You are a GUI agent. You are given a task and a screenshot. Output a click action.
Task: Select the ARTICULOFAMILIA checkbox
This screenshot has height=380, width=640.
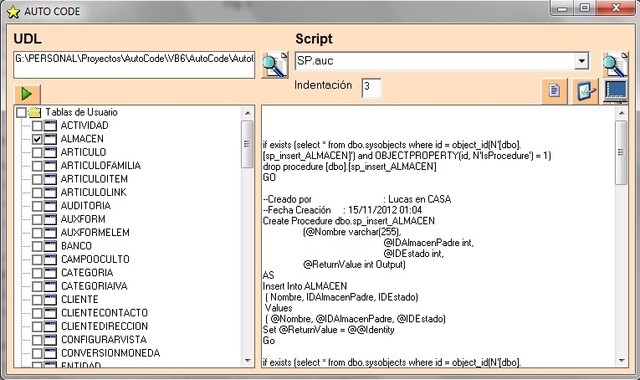pos(37,166)
